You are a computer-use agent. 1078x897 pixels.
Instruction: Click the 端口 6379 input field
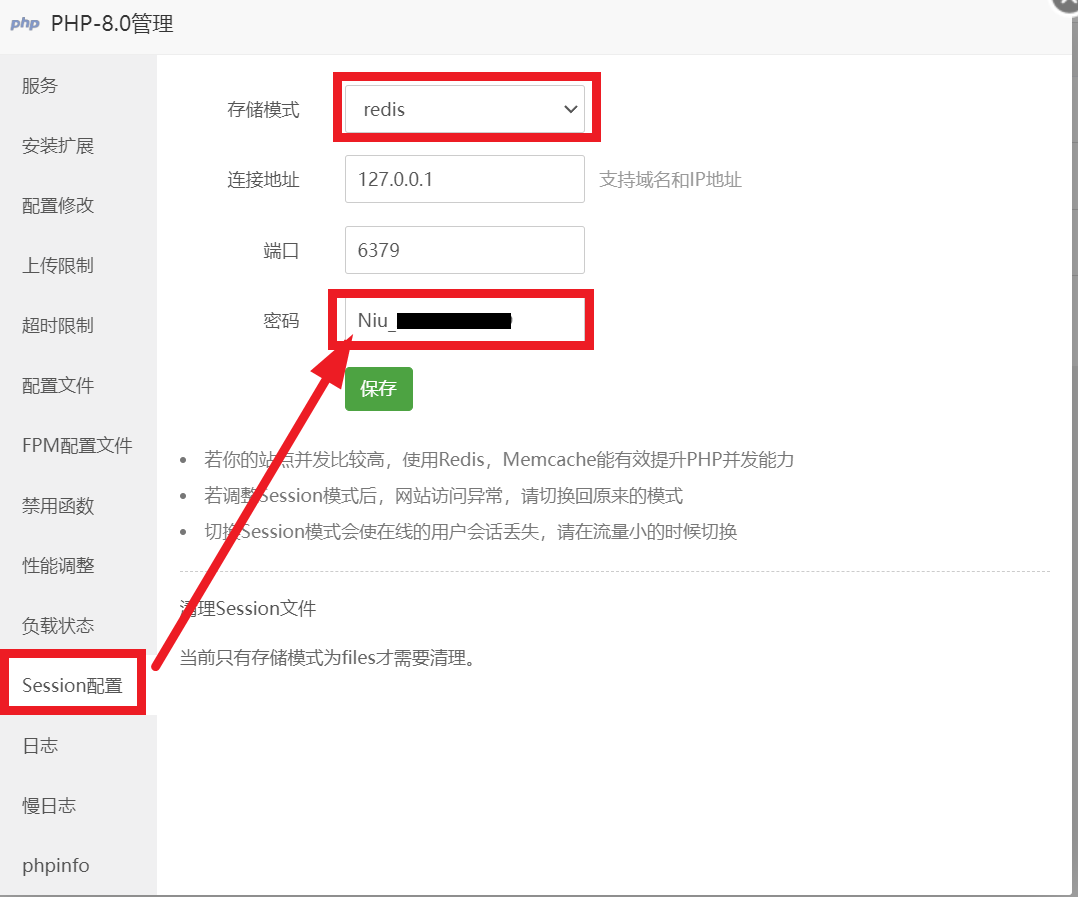[x=464, y=250]
